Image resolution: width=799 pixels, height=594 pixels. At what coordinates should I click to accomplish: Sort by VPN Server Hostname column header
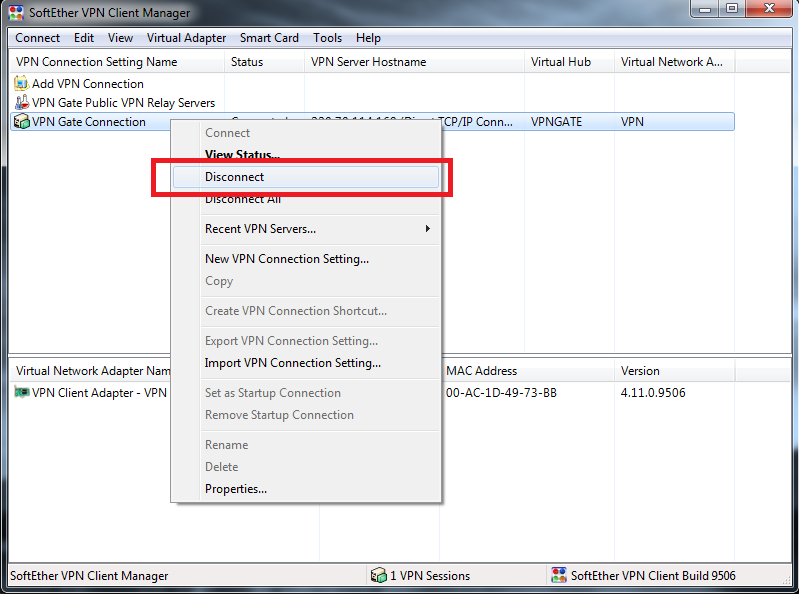click(x=414, y=62)
